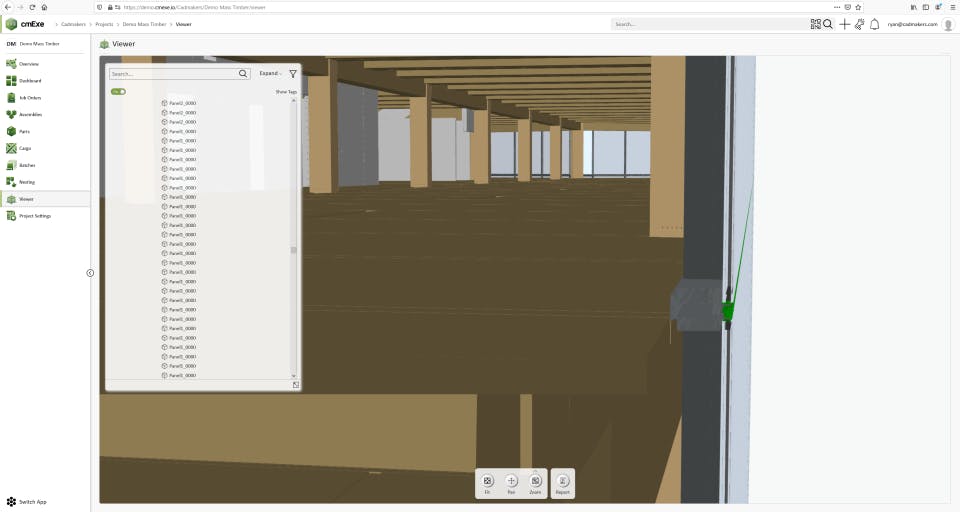Click the celebration icon next to the bell

(x=860, y=24)
